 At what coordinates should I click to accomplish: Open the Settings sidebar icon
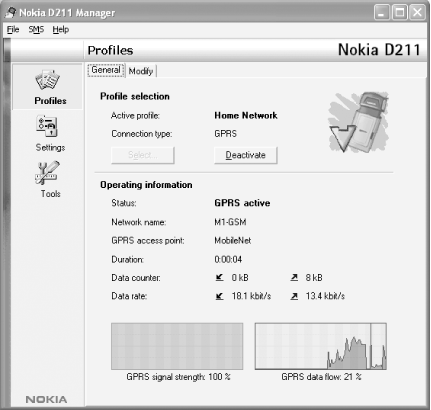(x=47, y=126)
